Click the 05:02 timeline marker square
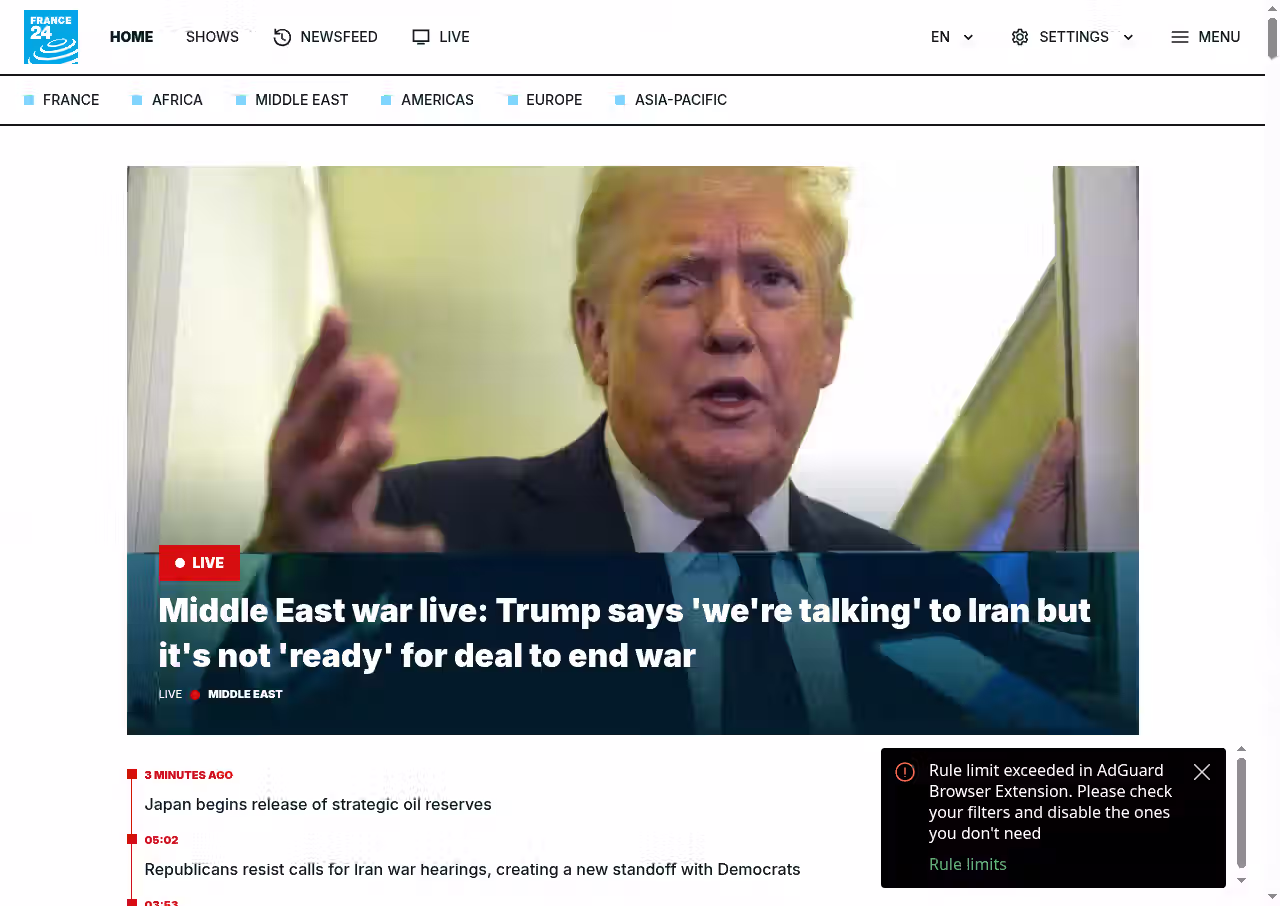The width and height of the screenshot is (1280, 906). (132, 839)
